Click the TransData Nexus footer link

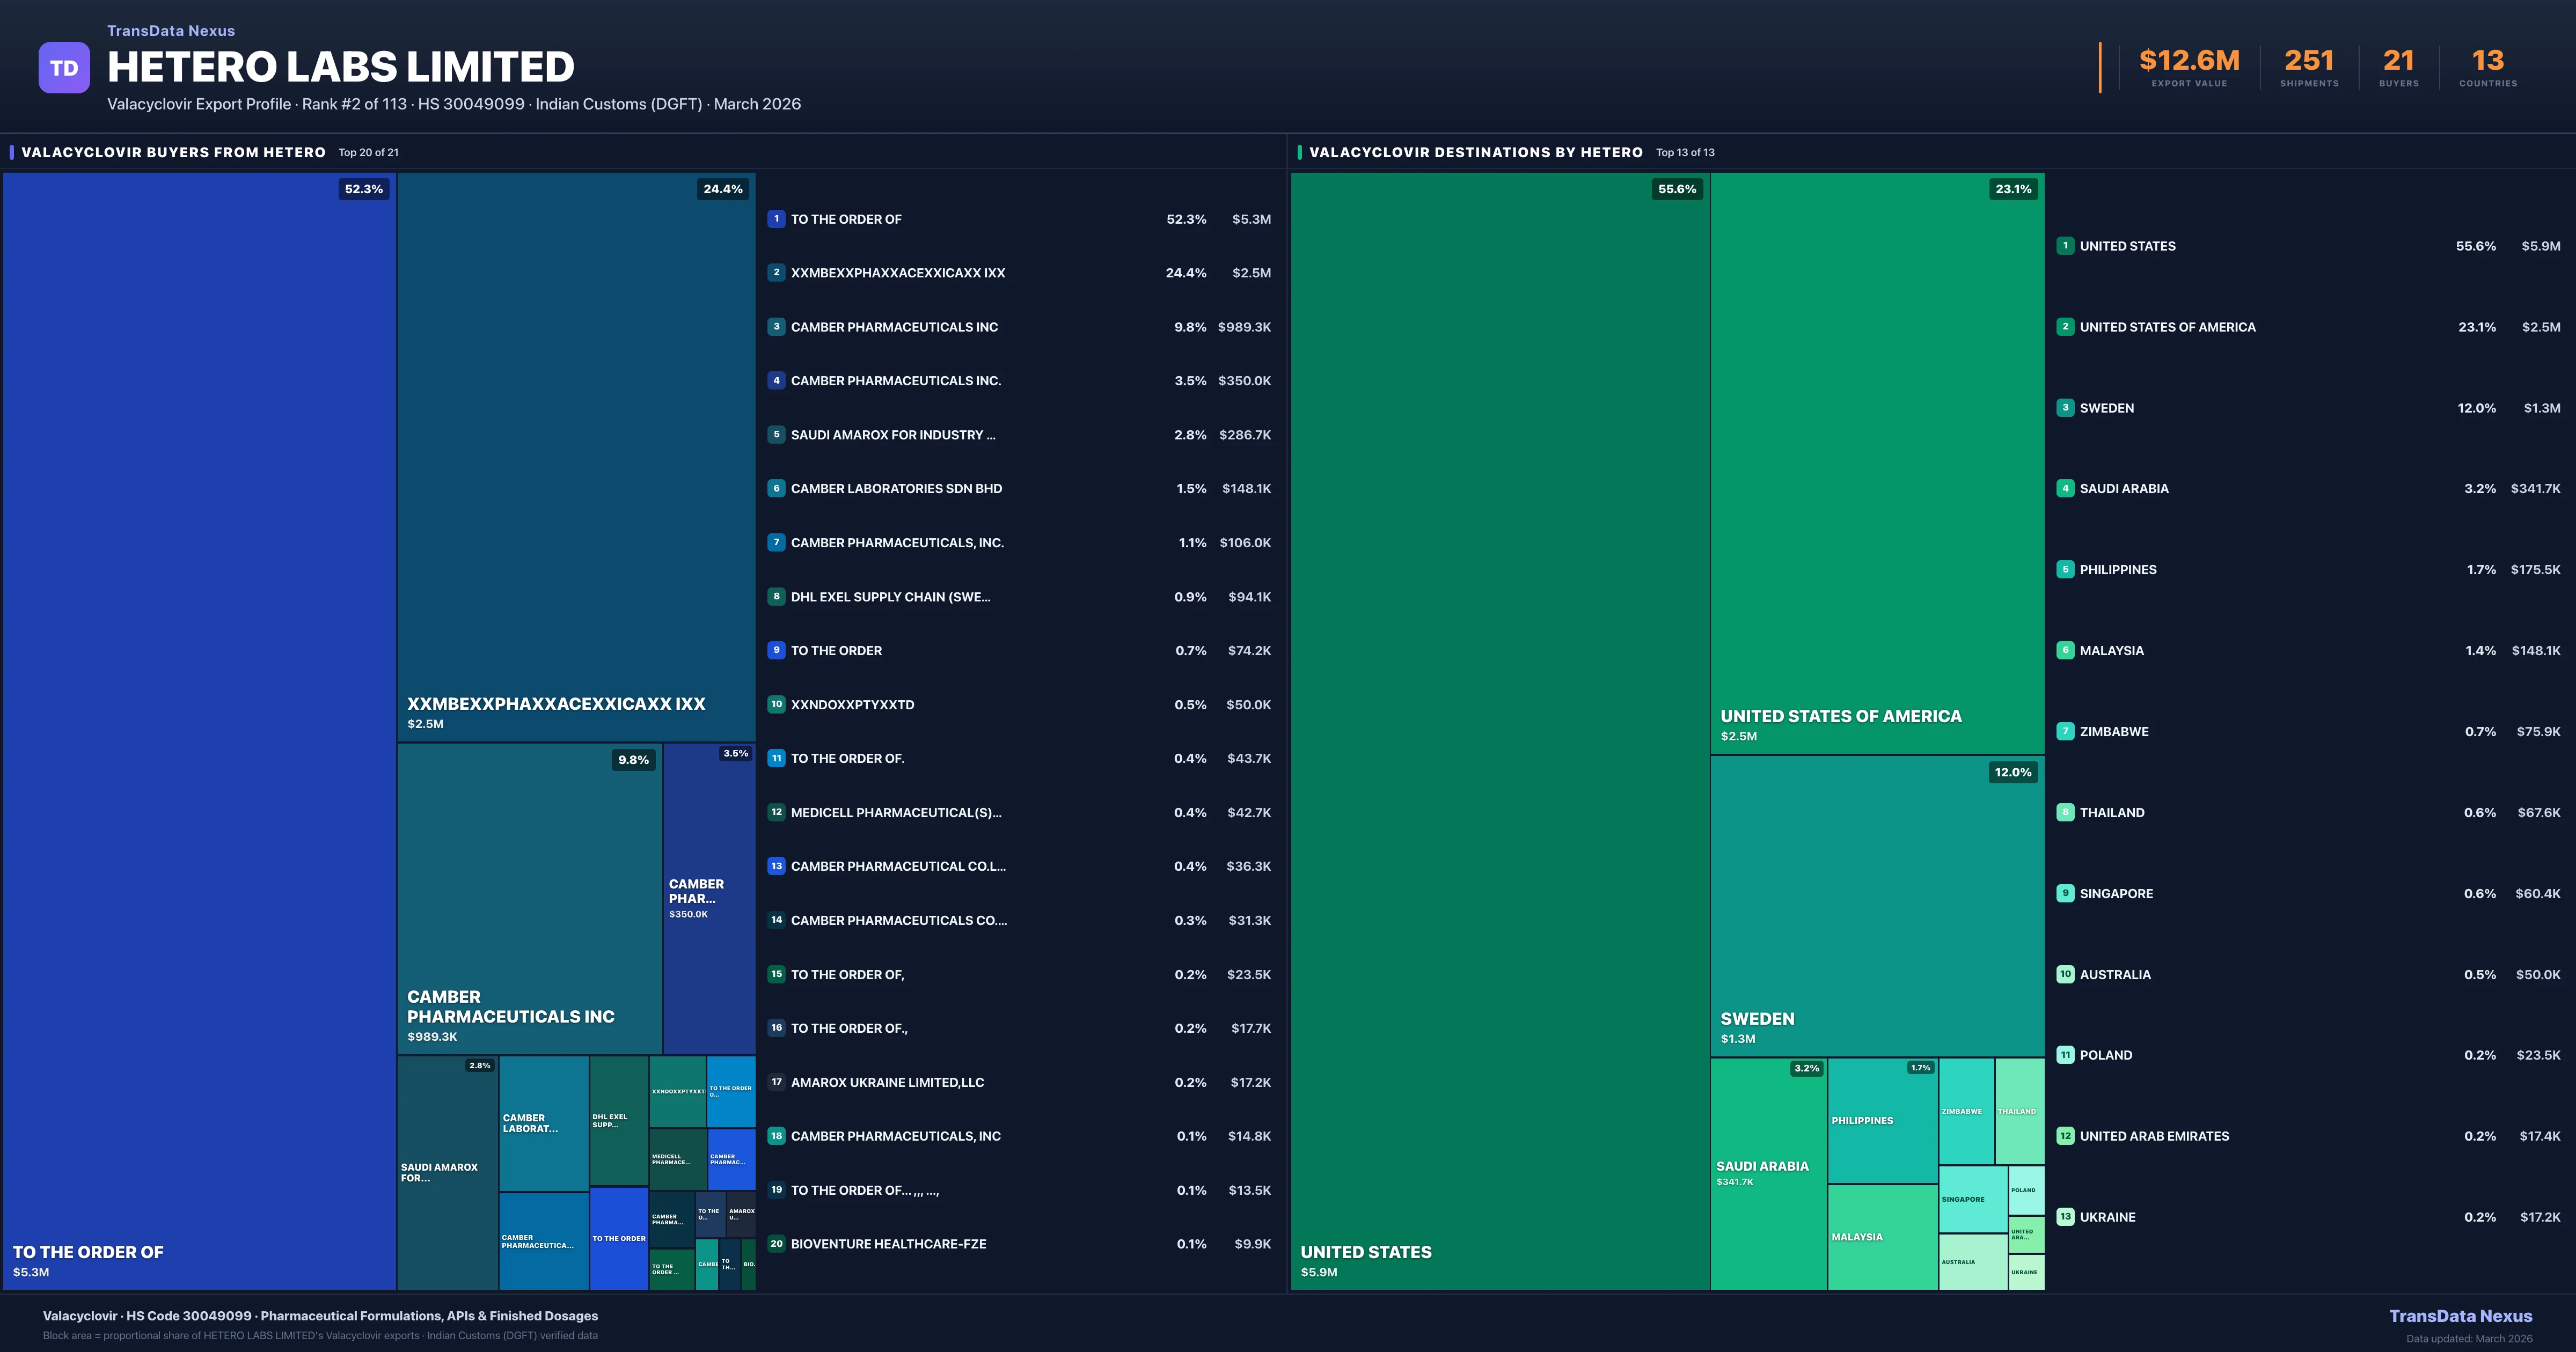point(2460,1316)
